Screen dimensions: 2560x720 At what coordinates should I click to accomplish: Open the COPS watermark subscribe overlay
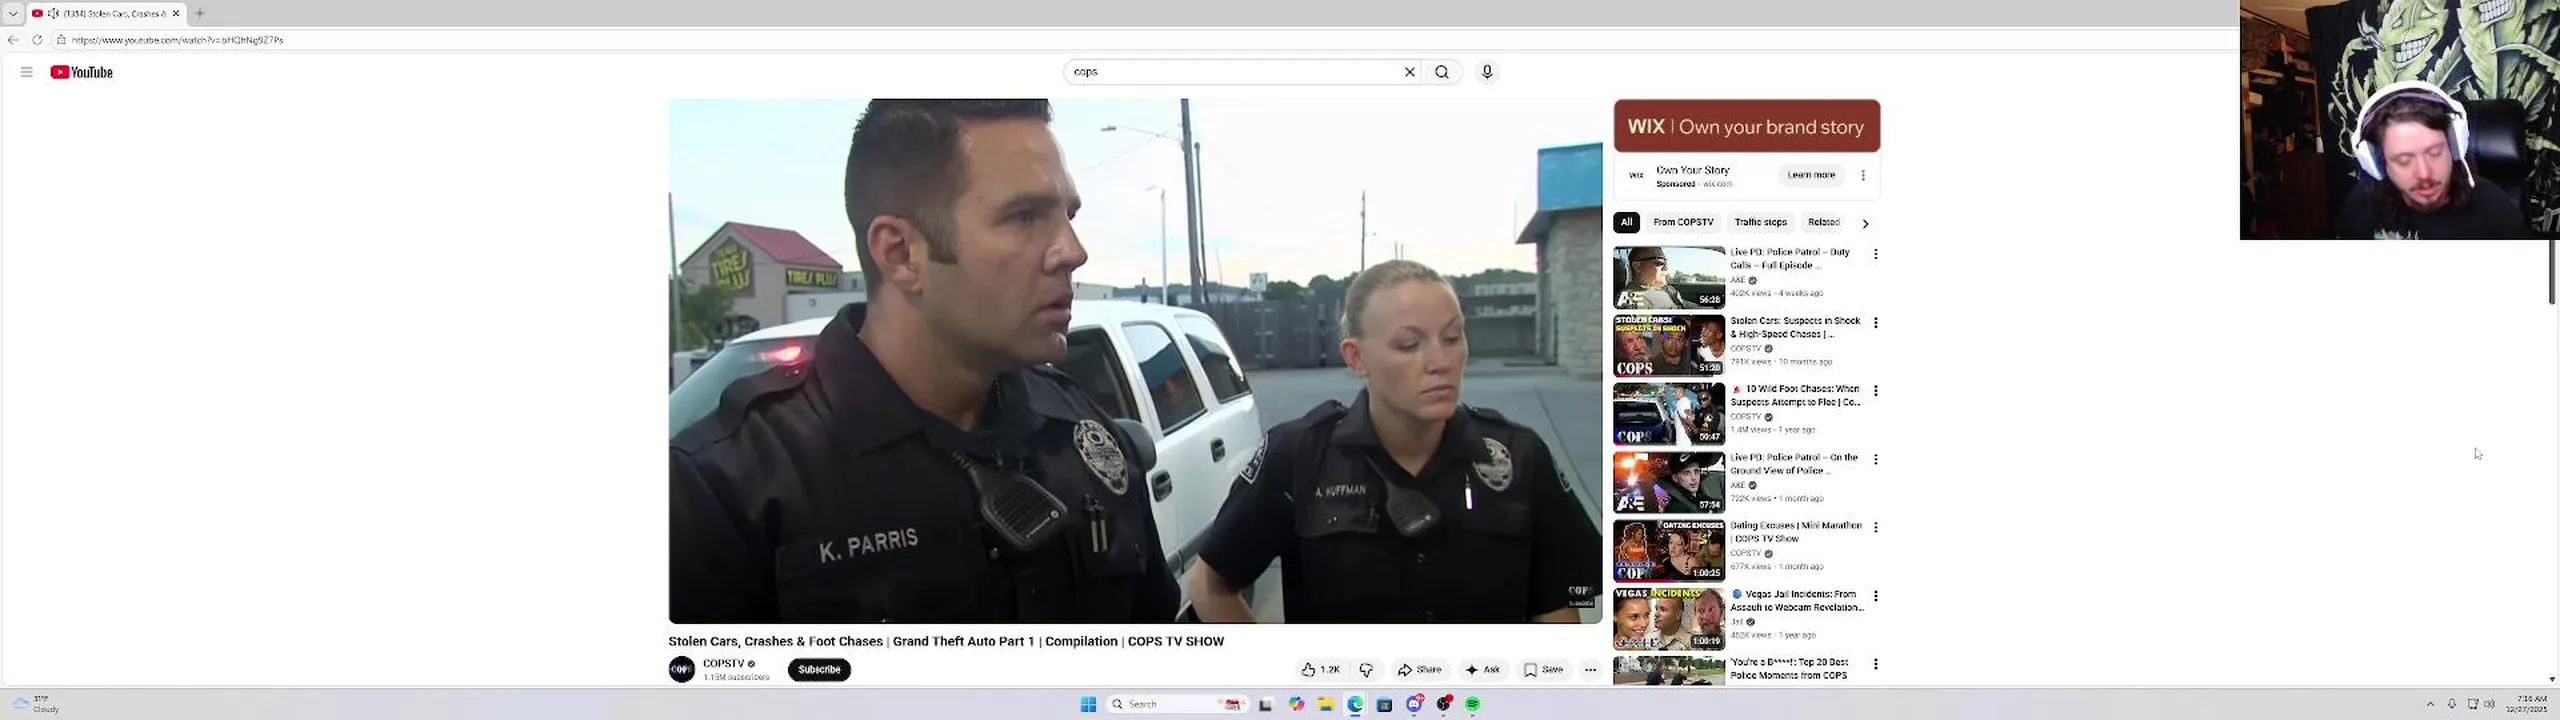[x=1580, y=596]
